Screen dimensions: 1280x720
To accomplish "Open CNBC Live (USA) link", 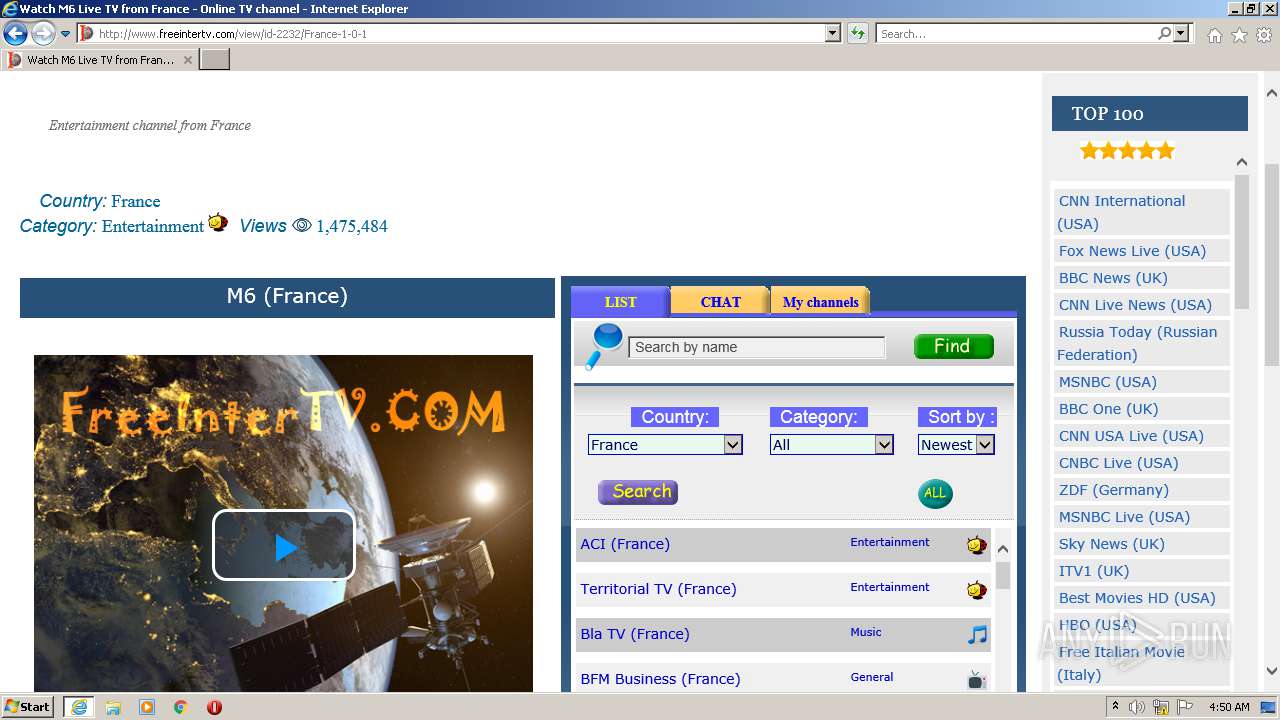I will click(1119, 463).
